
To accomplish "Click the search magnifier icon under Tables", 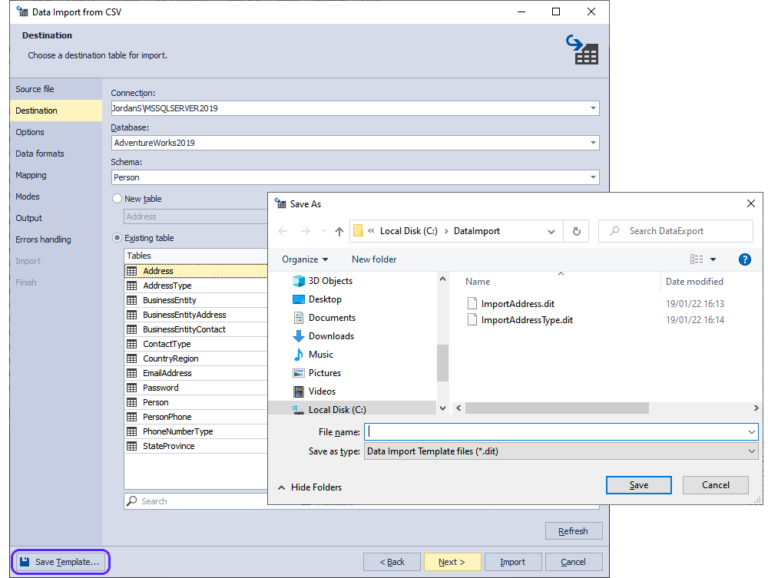I will [x=132, y=501].
